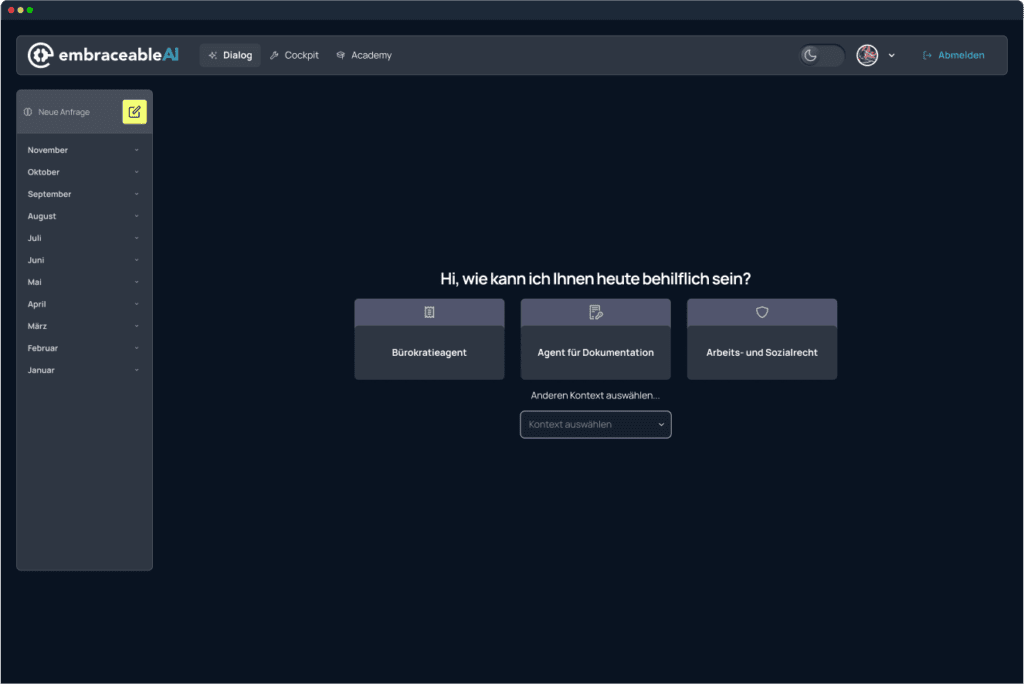Open the Kontext auswählen dropdown
1024x687 pixels.
(x=596, y=425)
